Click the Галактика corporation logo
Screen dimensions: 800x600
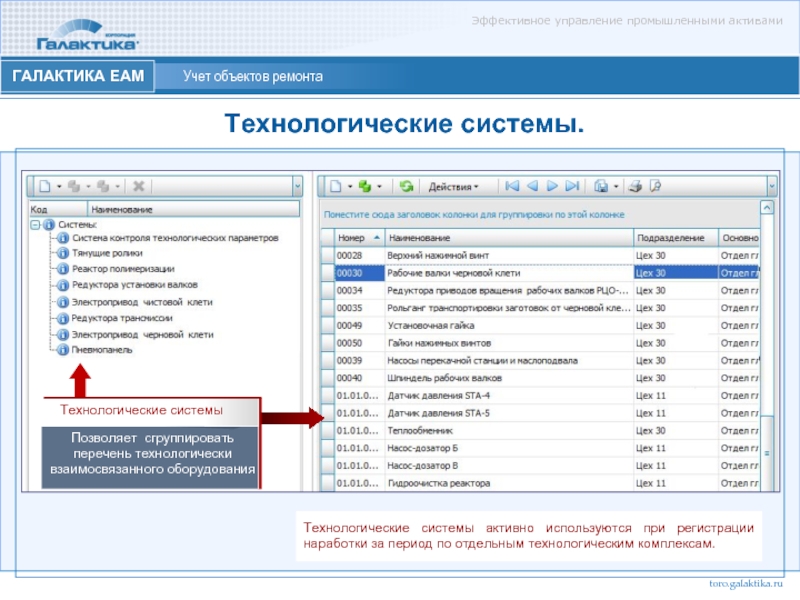point(87,36)
